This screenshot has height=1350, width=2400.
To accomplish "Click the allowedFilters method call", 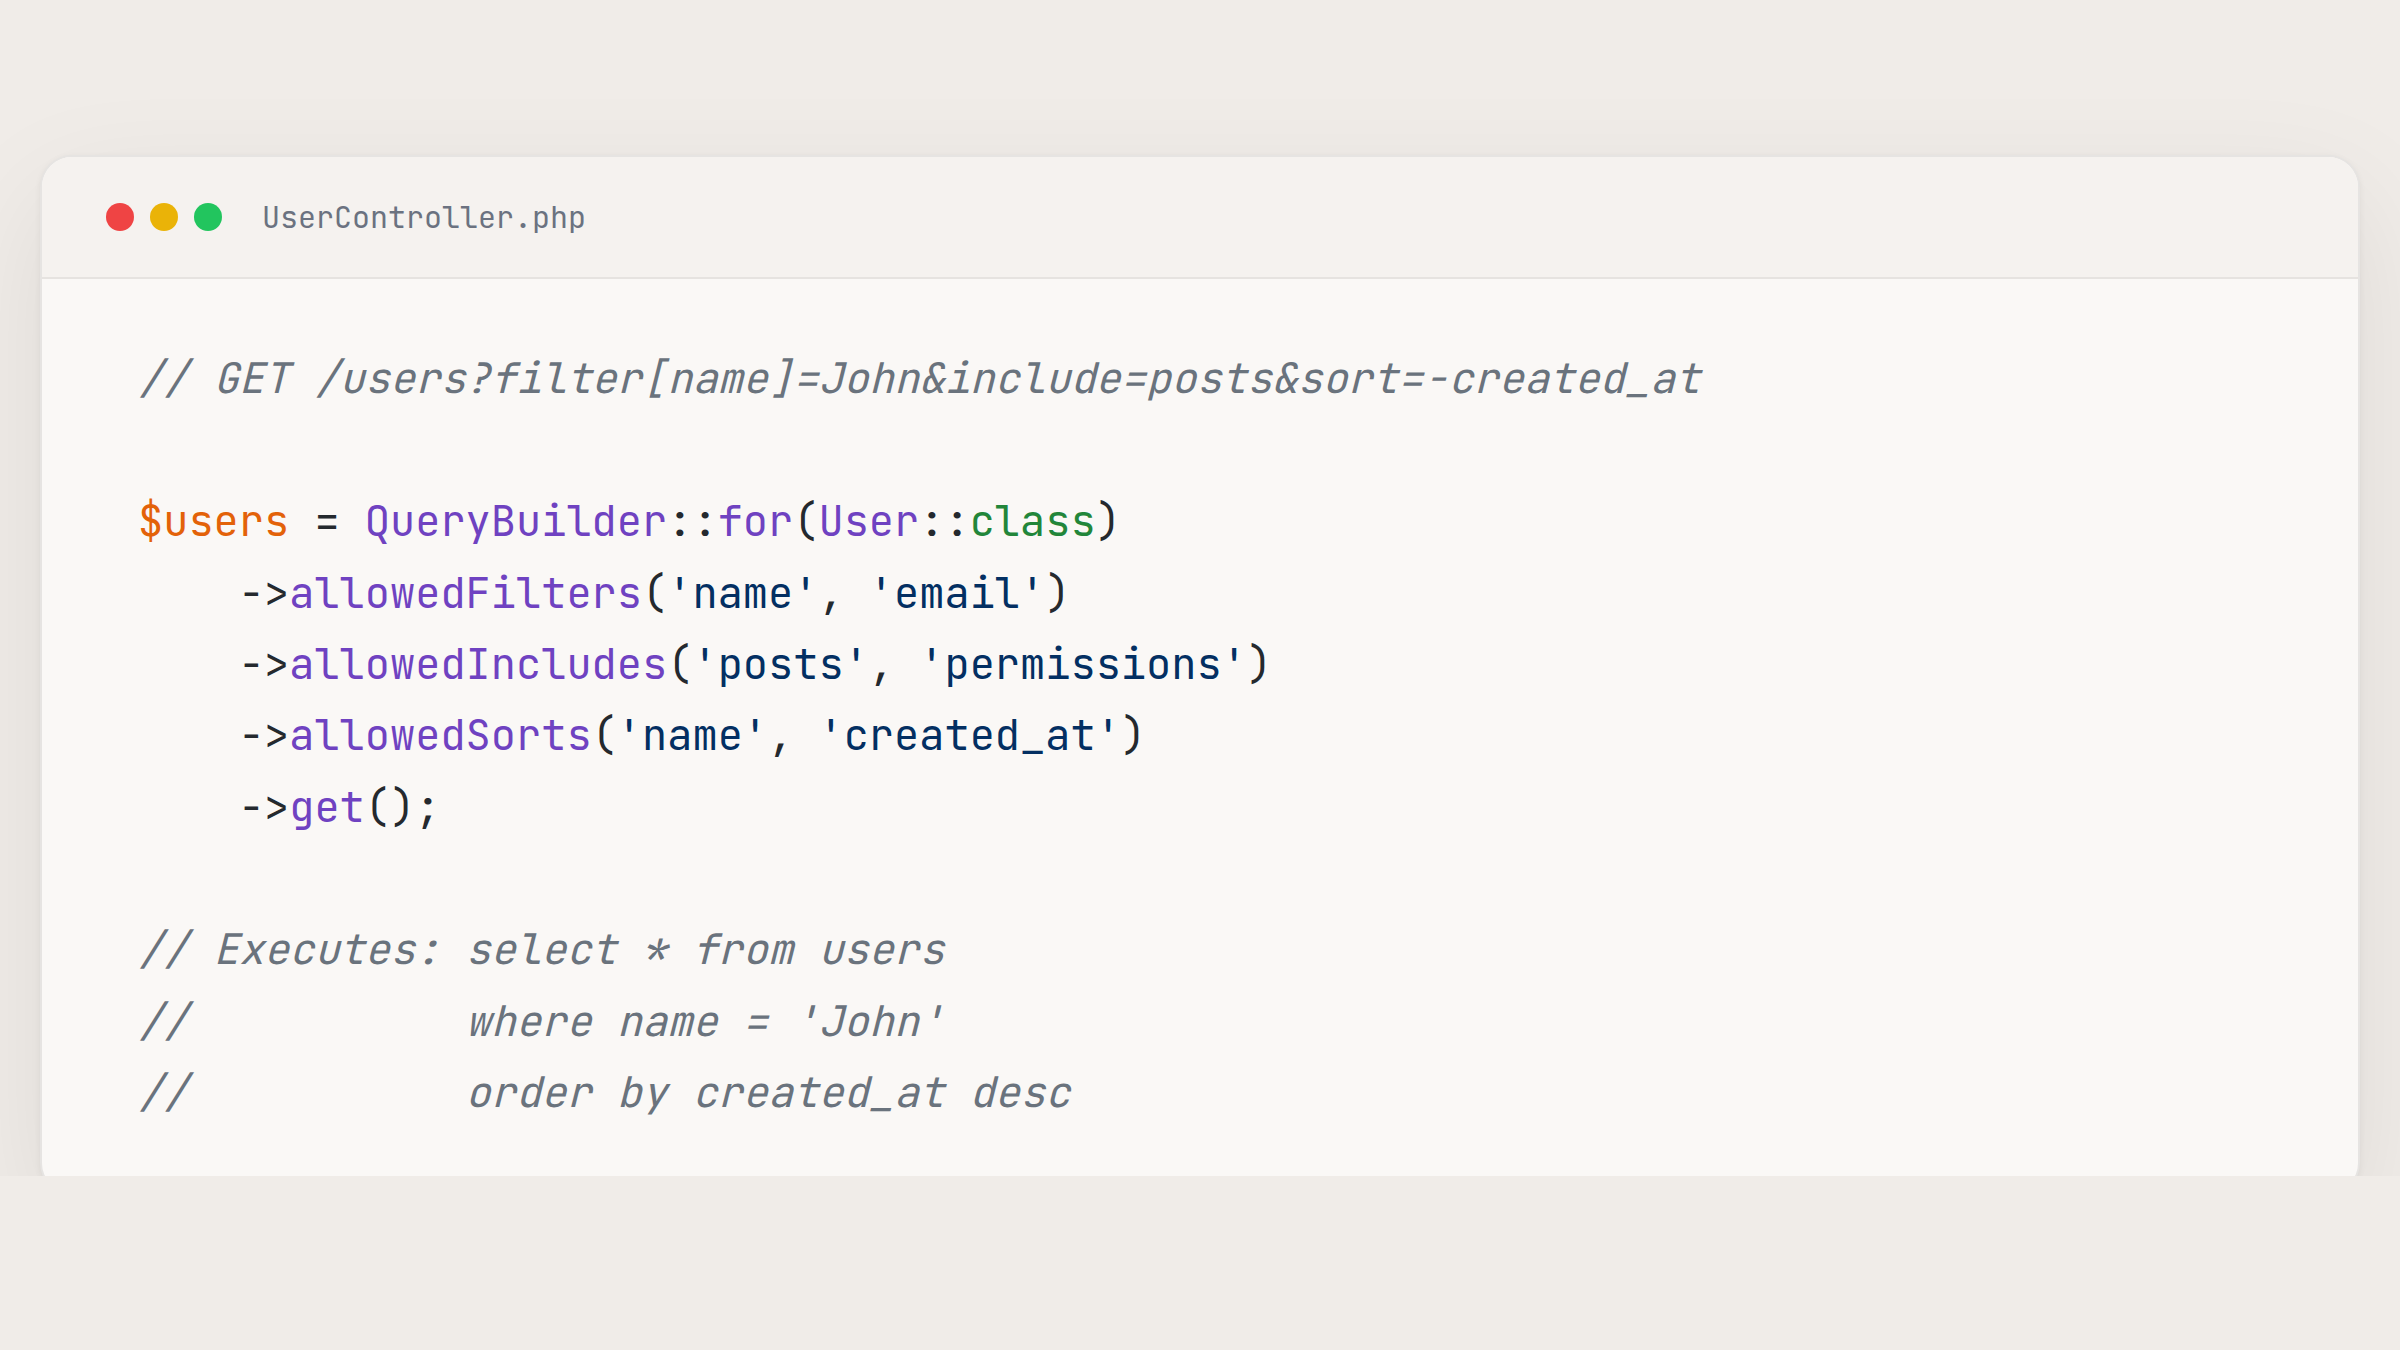I will point(465,594).
